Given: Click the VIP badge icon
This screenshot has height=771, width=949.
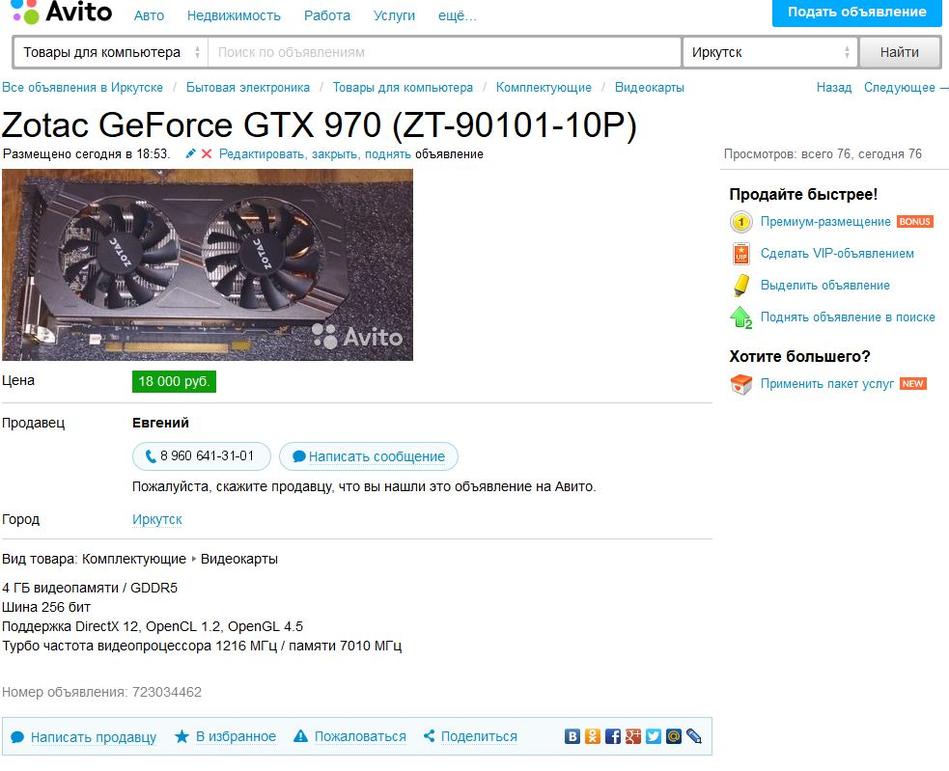Looking at the screenshot, I should 741,254.
